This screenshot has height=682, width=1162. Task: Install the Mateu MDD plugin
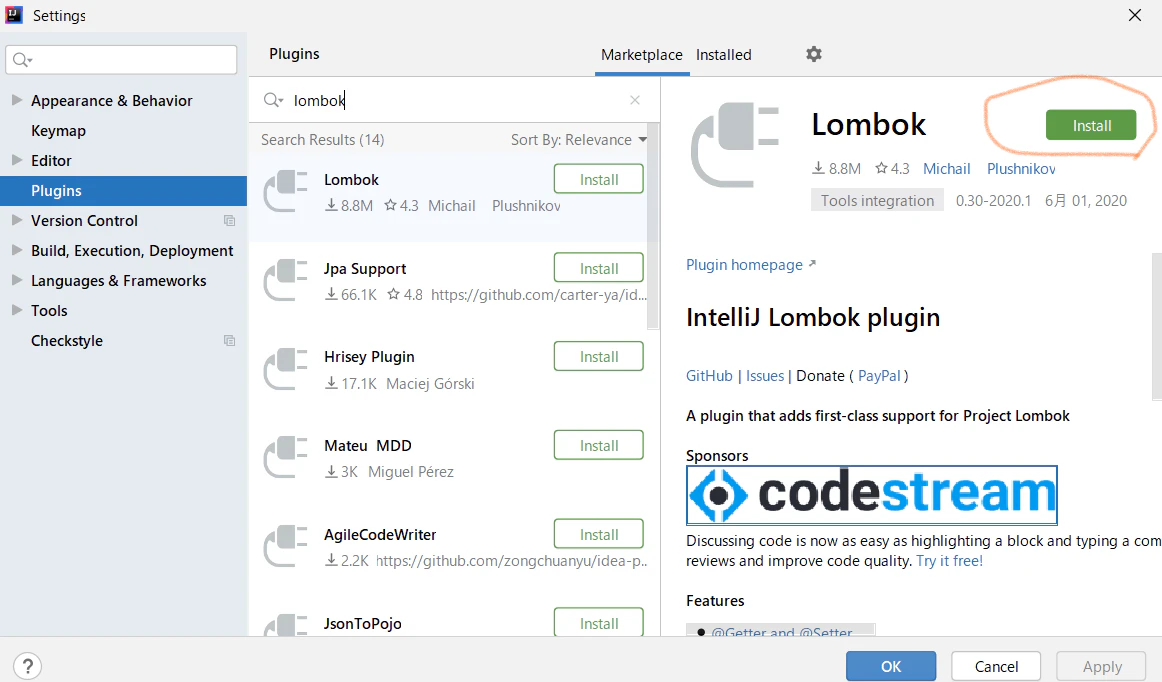(x=599, y=446)
